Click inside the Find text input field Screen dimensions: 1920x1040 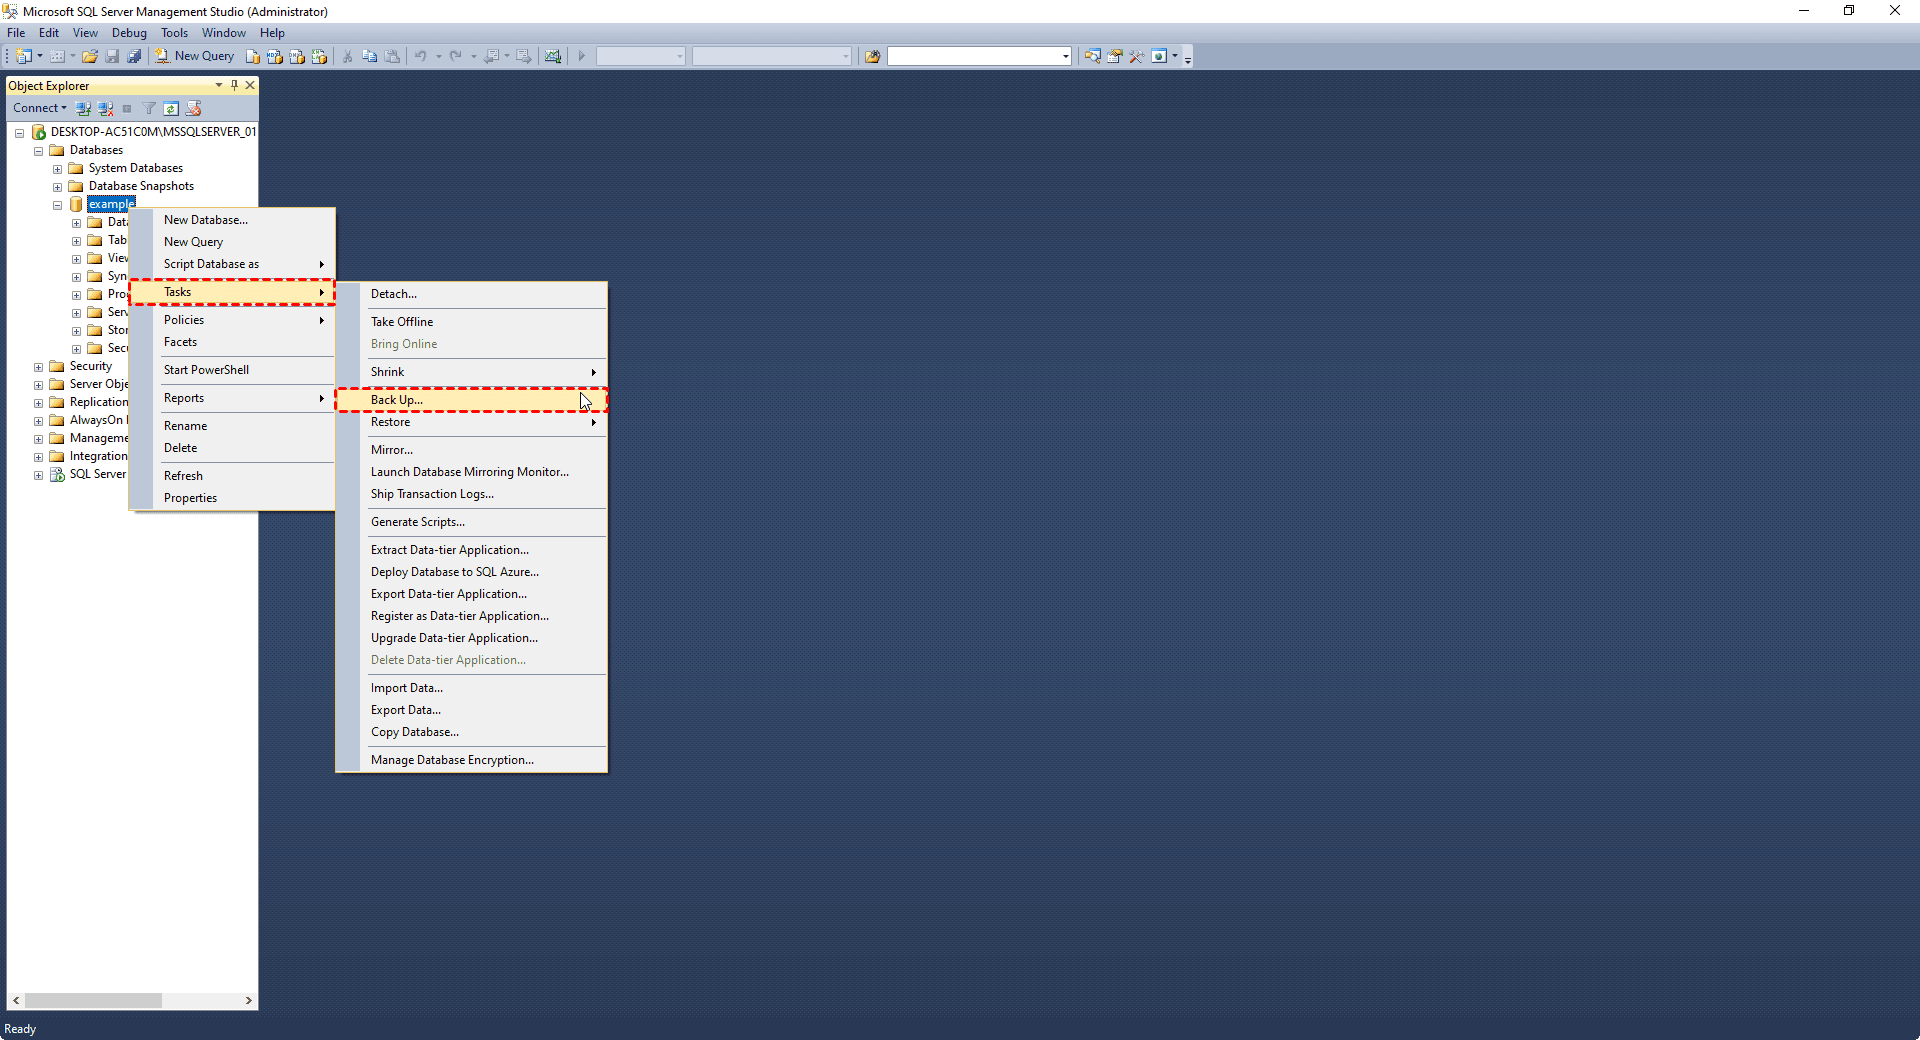tap(973, 56)
